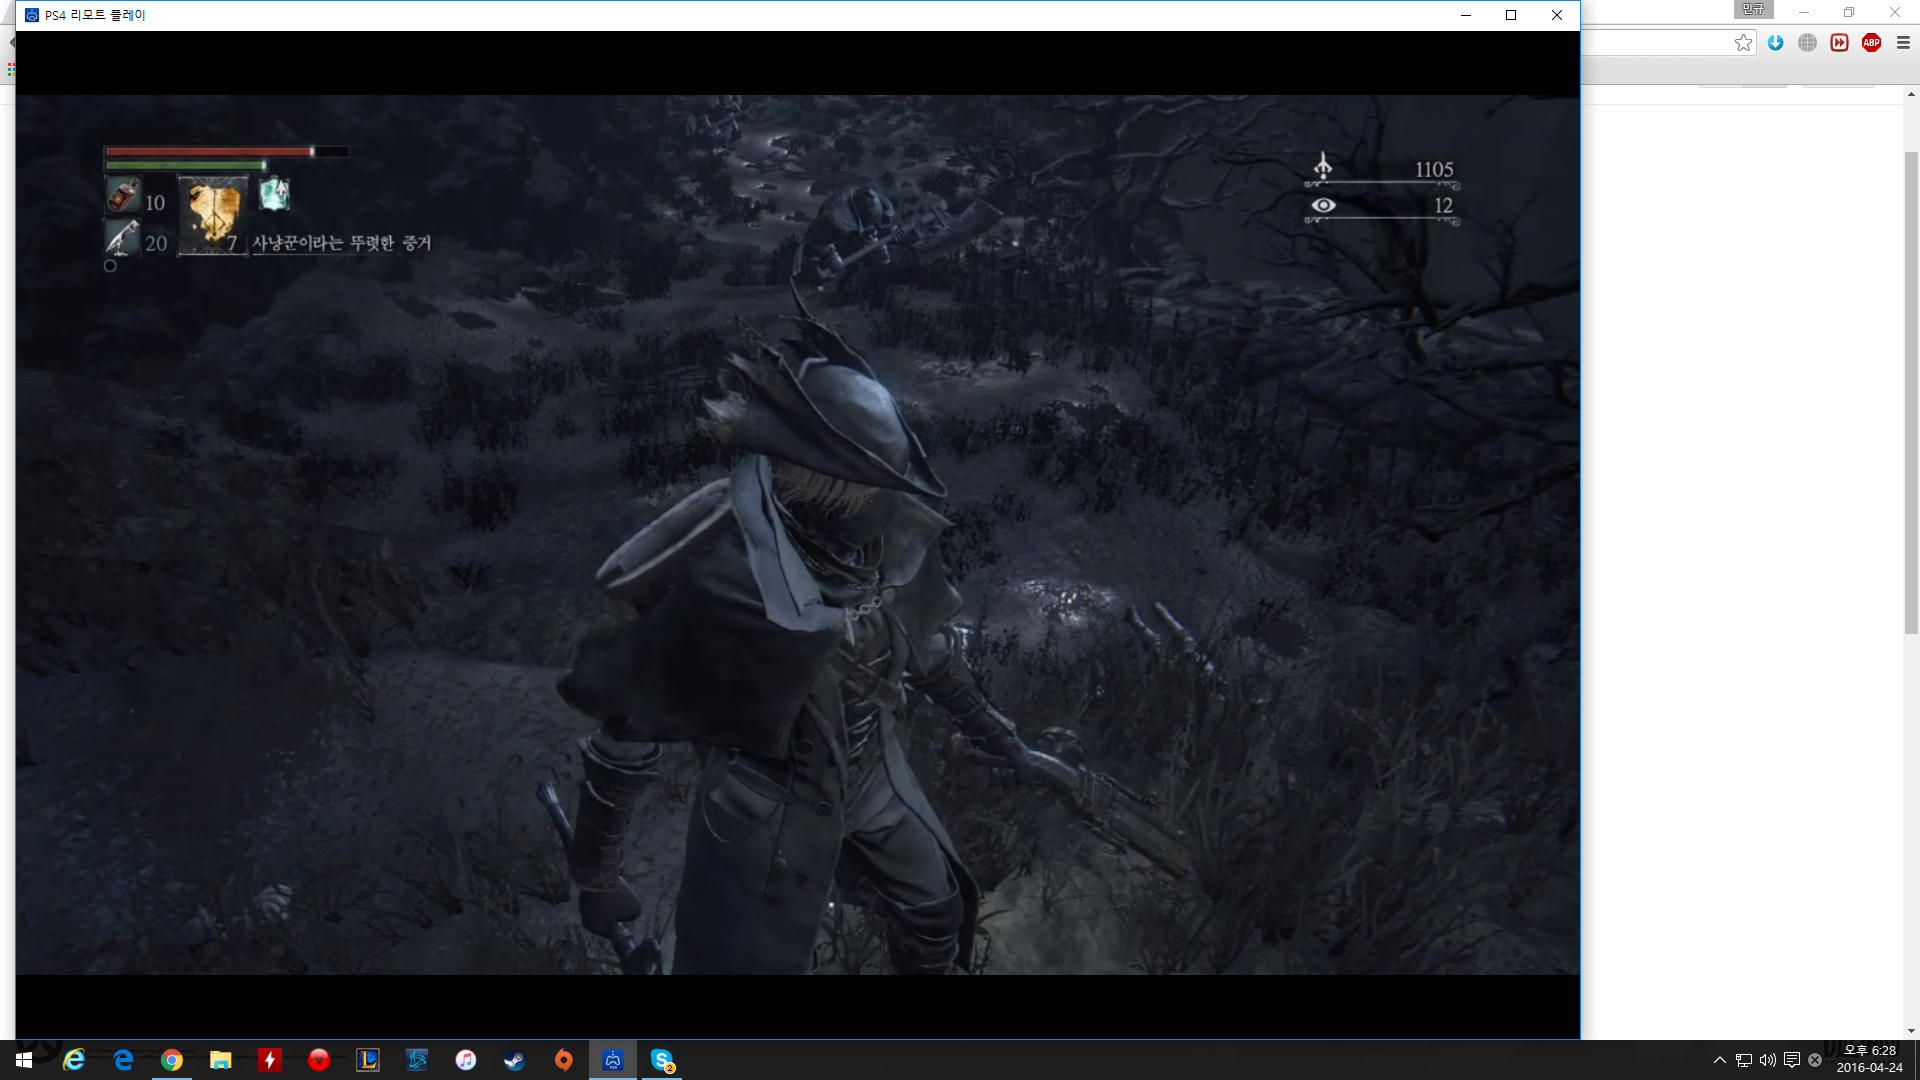
Task: Maximize the PS4 Remote Play window
Action: click(1511, 15)
